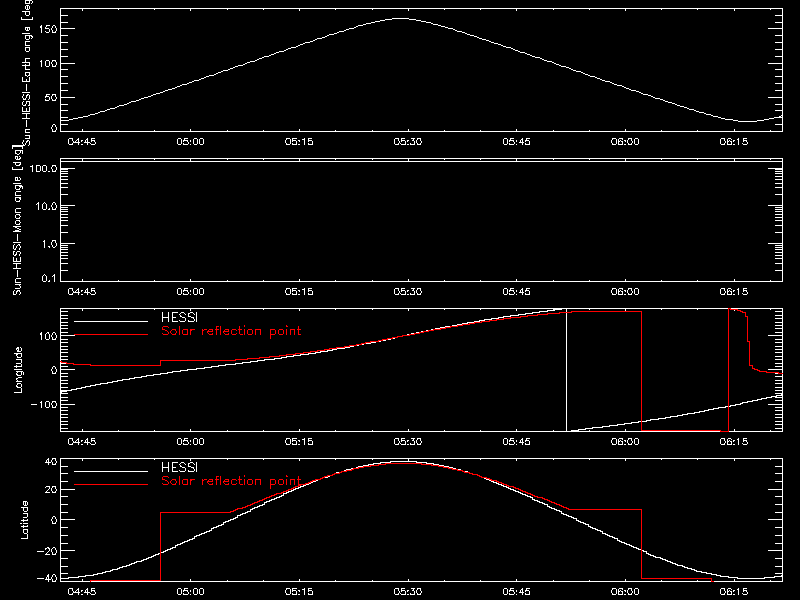Screen dimensions: 800x600
Task: Click the 50 tick label on Earth angle plot
Action: [51, 97]
